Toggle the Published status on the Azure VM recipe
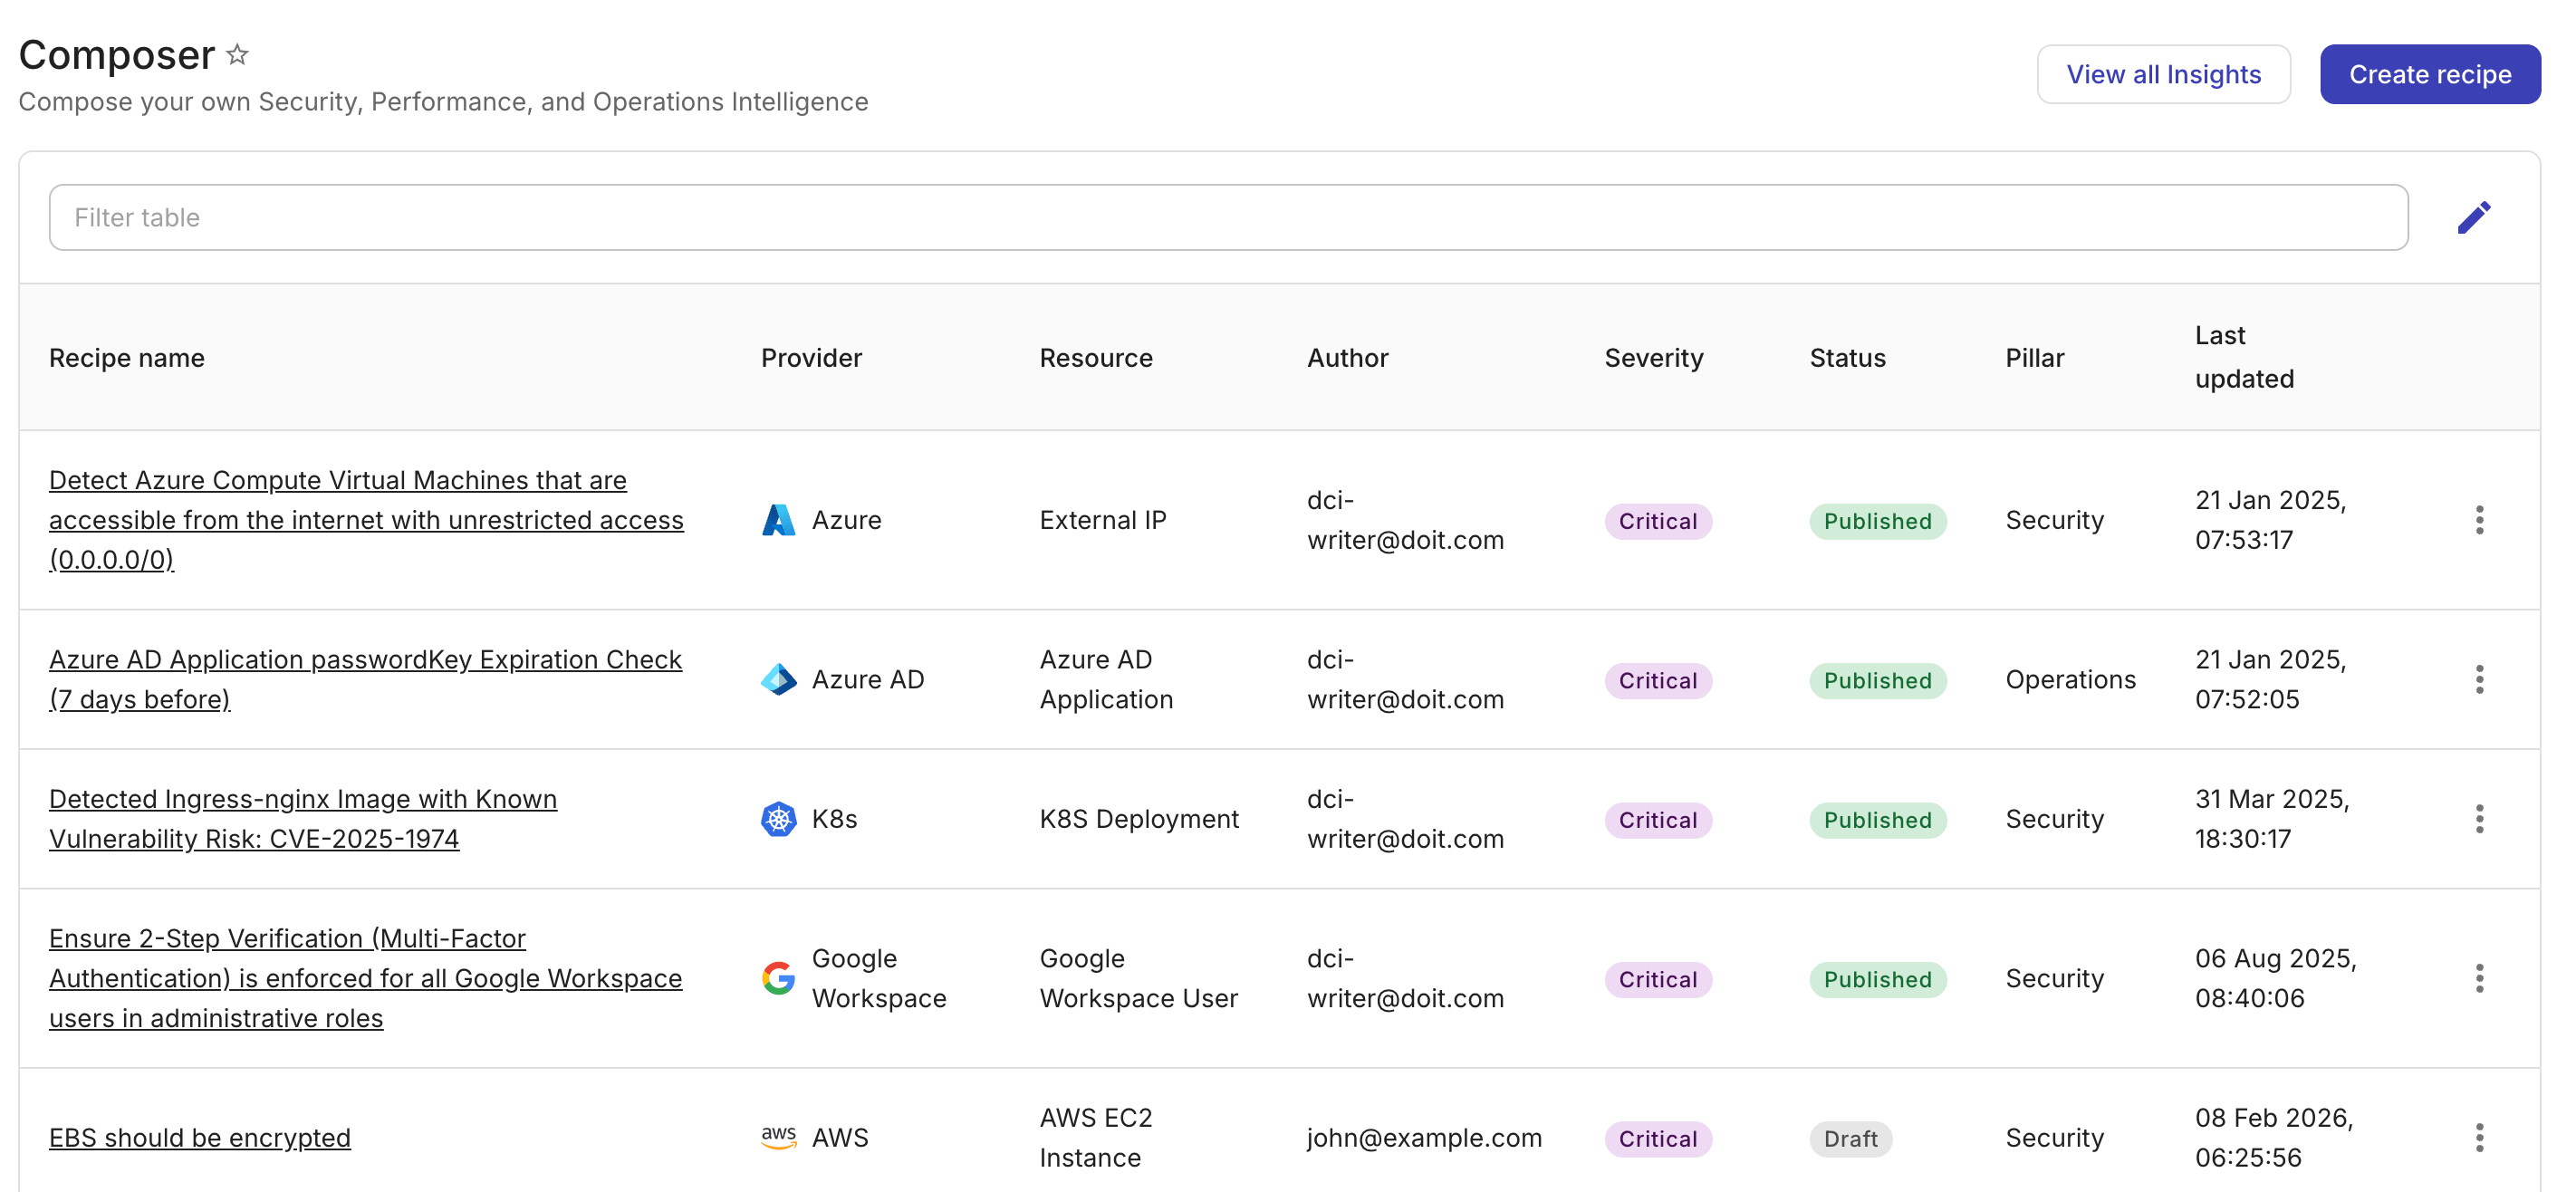The height and width of the screenshot is (1192, 2576). coord(1877,521)
